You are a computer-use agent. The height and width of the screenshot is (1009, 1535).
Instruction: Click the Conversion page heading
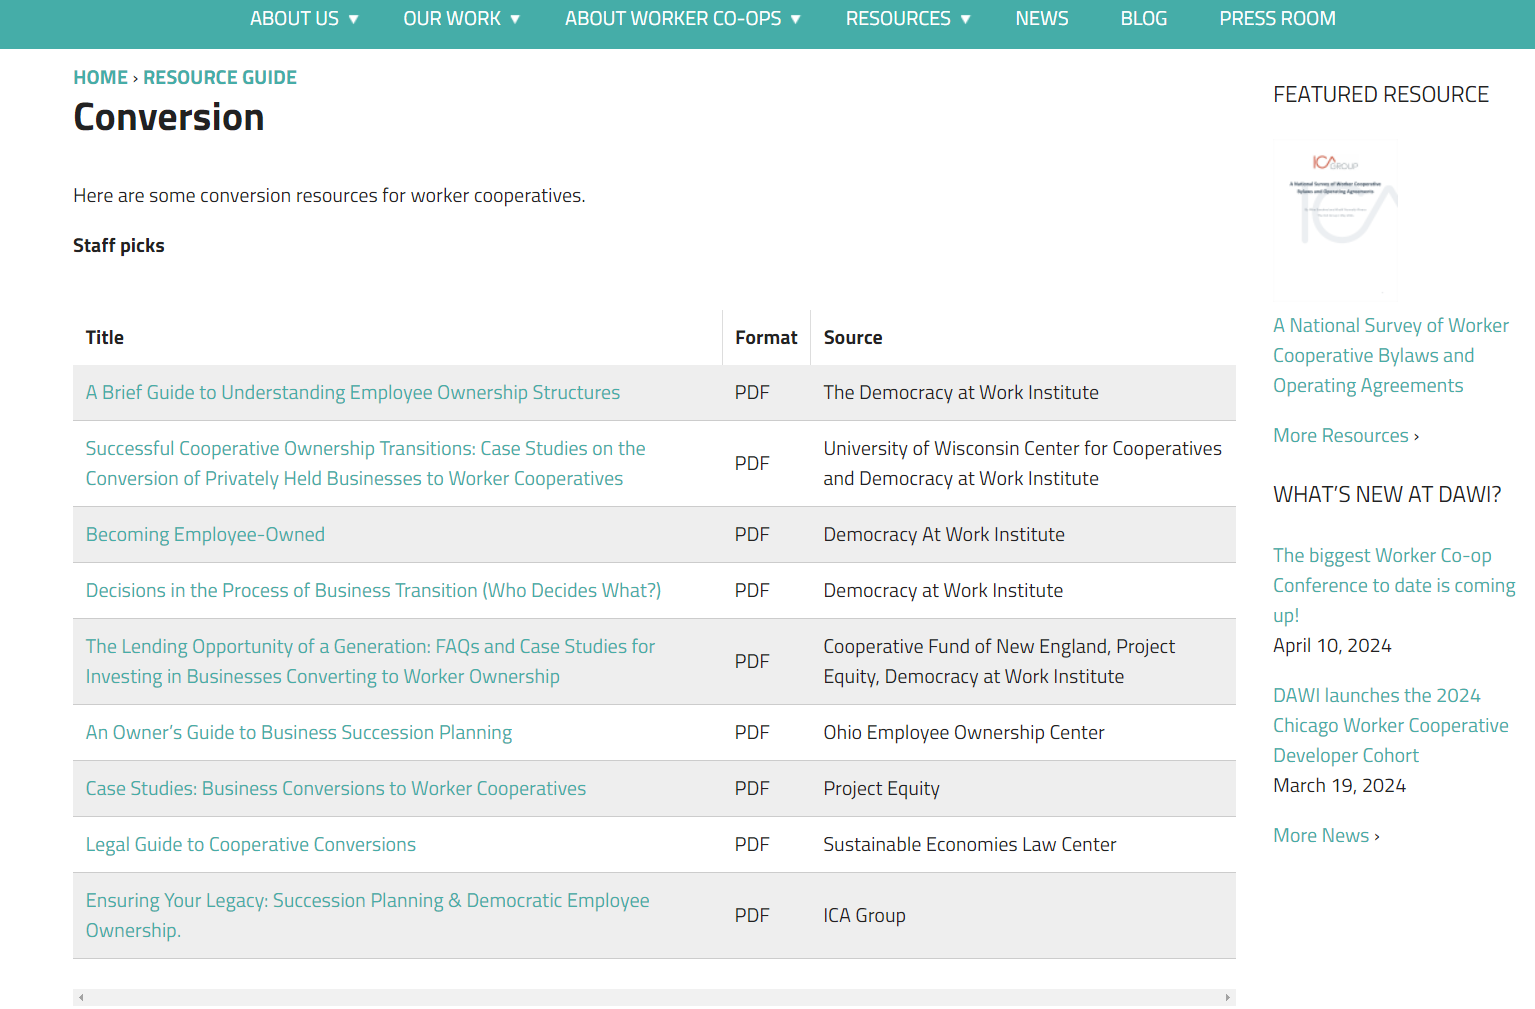(169, 117)
